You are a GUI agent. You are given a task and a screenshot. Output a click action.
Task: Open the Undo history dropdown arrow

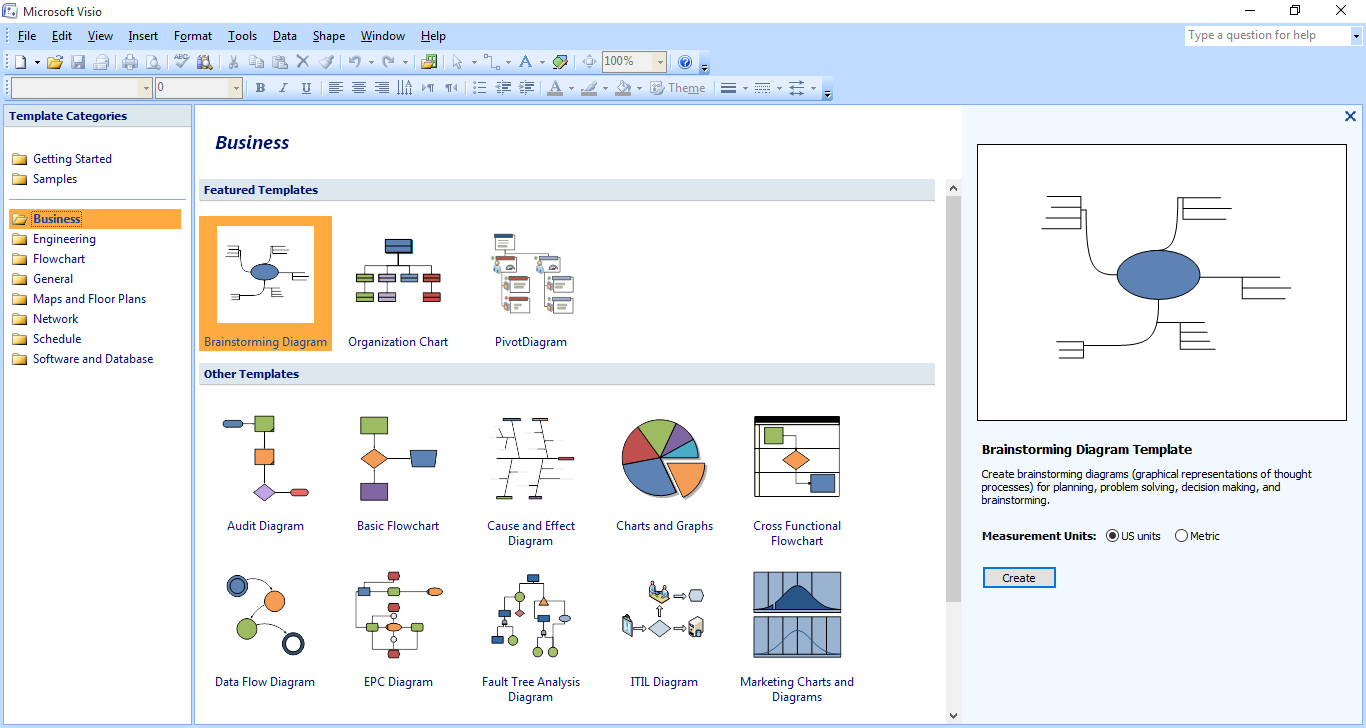point(371,62)
